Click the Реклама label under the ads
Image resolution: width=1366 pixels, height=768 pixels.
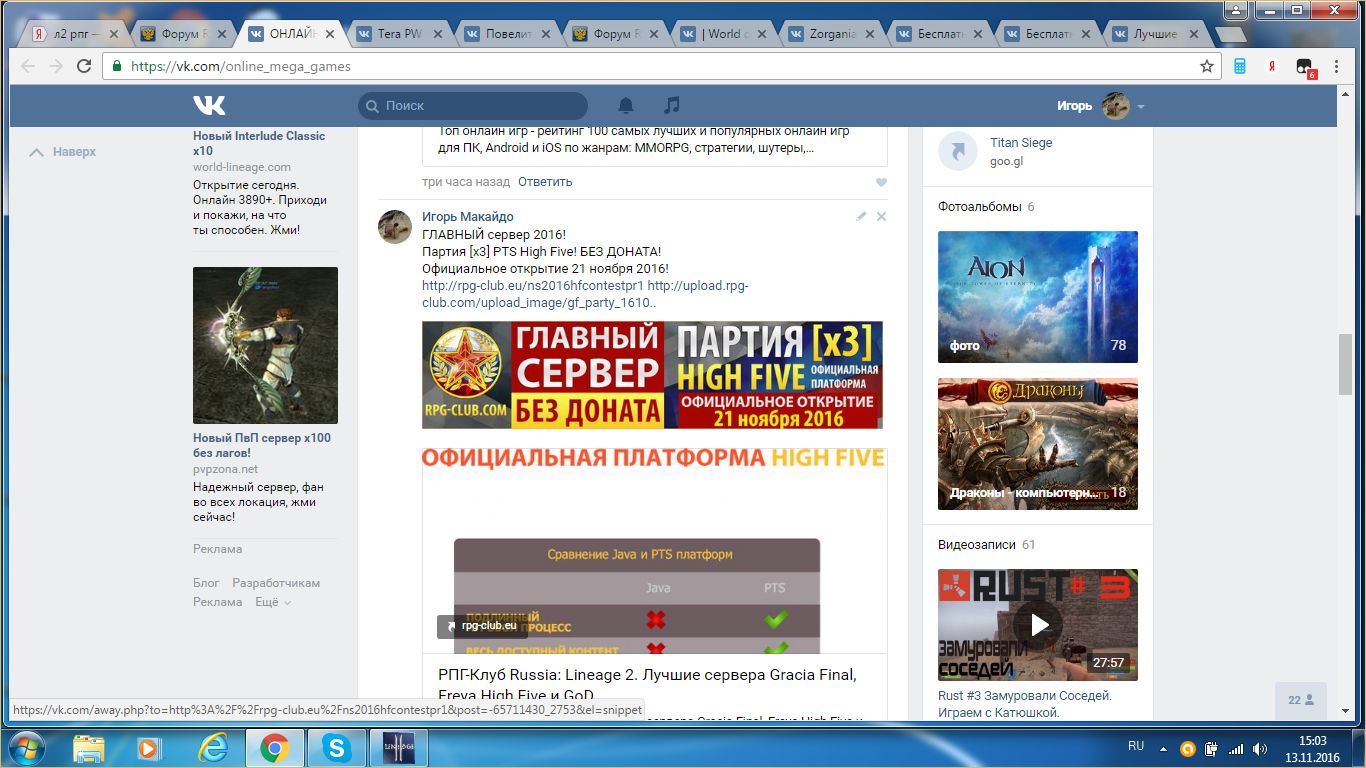click(217, 549)
